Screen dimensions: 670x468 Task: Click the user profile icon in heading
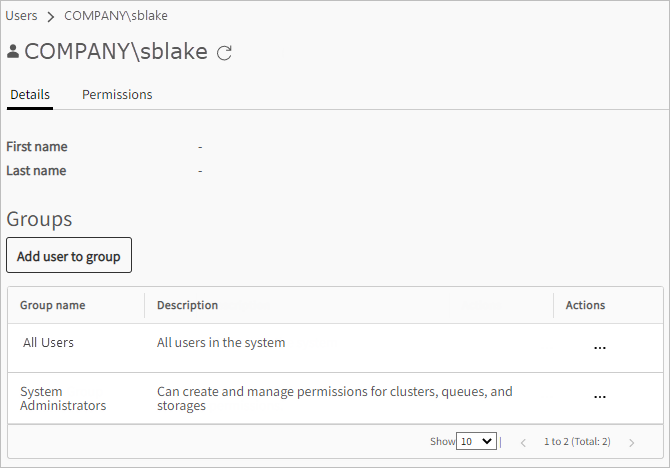13,52
